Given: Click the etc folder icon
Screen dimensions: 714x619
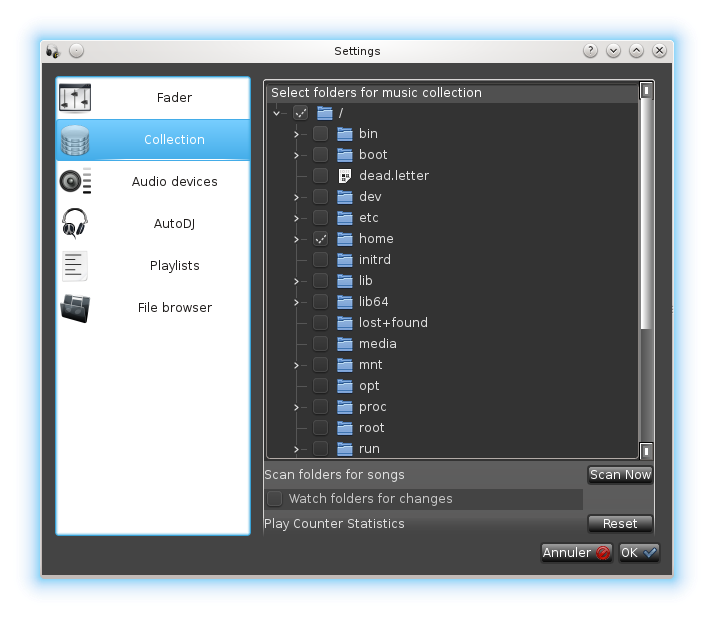Looking at the screenshot, I should 345,218.
